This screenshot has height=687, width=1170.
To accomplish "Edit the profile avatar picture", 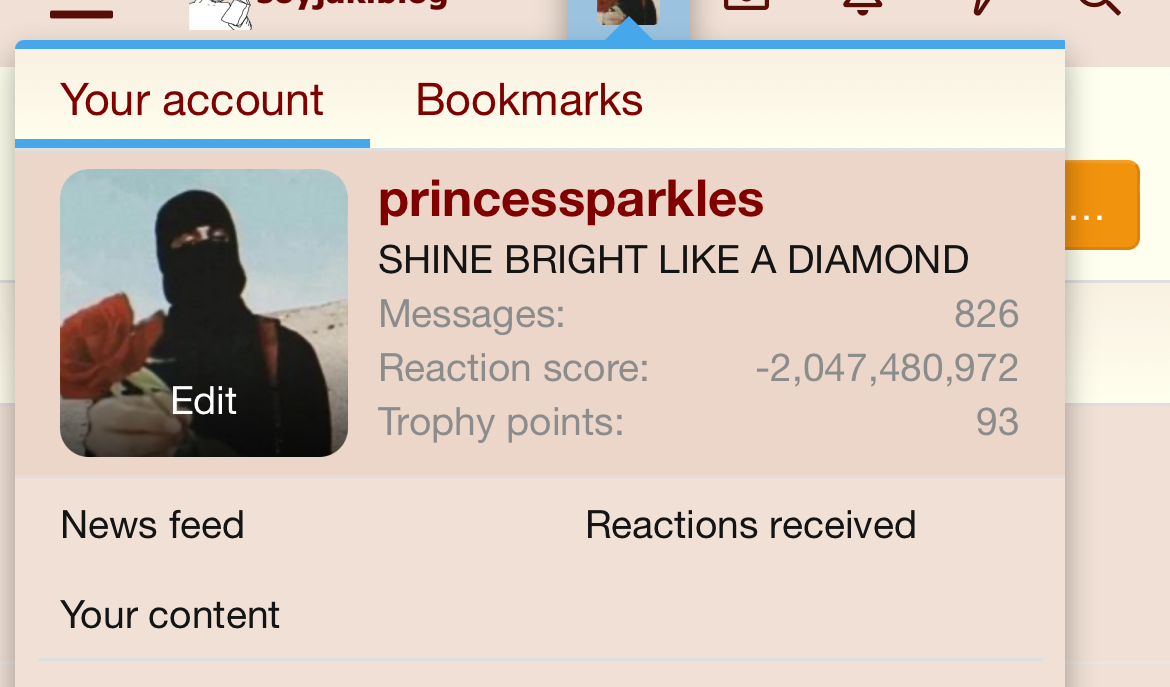I will click(204, 313).
